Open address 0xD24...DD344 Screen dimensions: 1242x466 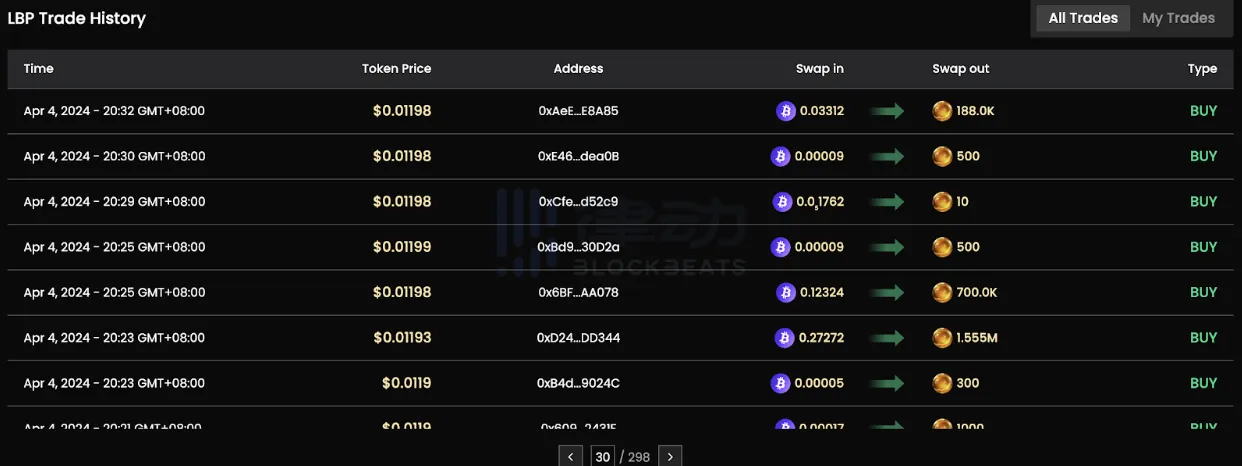[578, 338]
